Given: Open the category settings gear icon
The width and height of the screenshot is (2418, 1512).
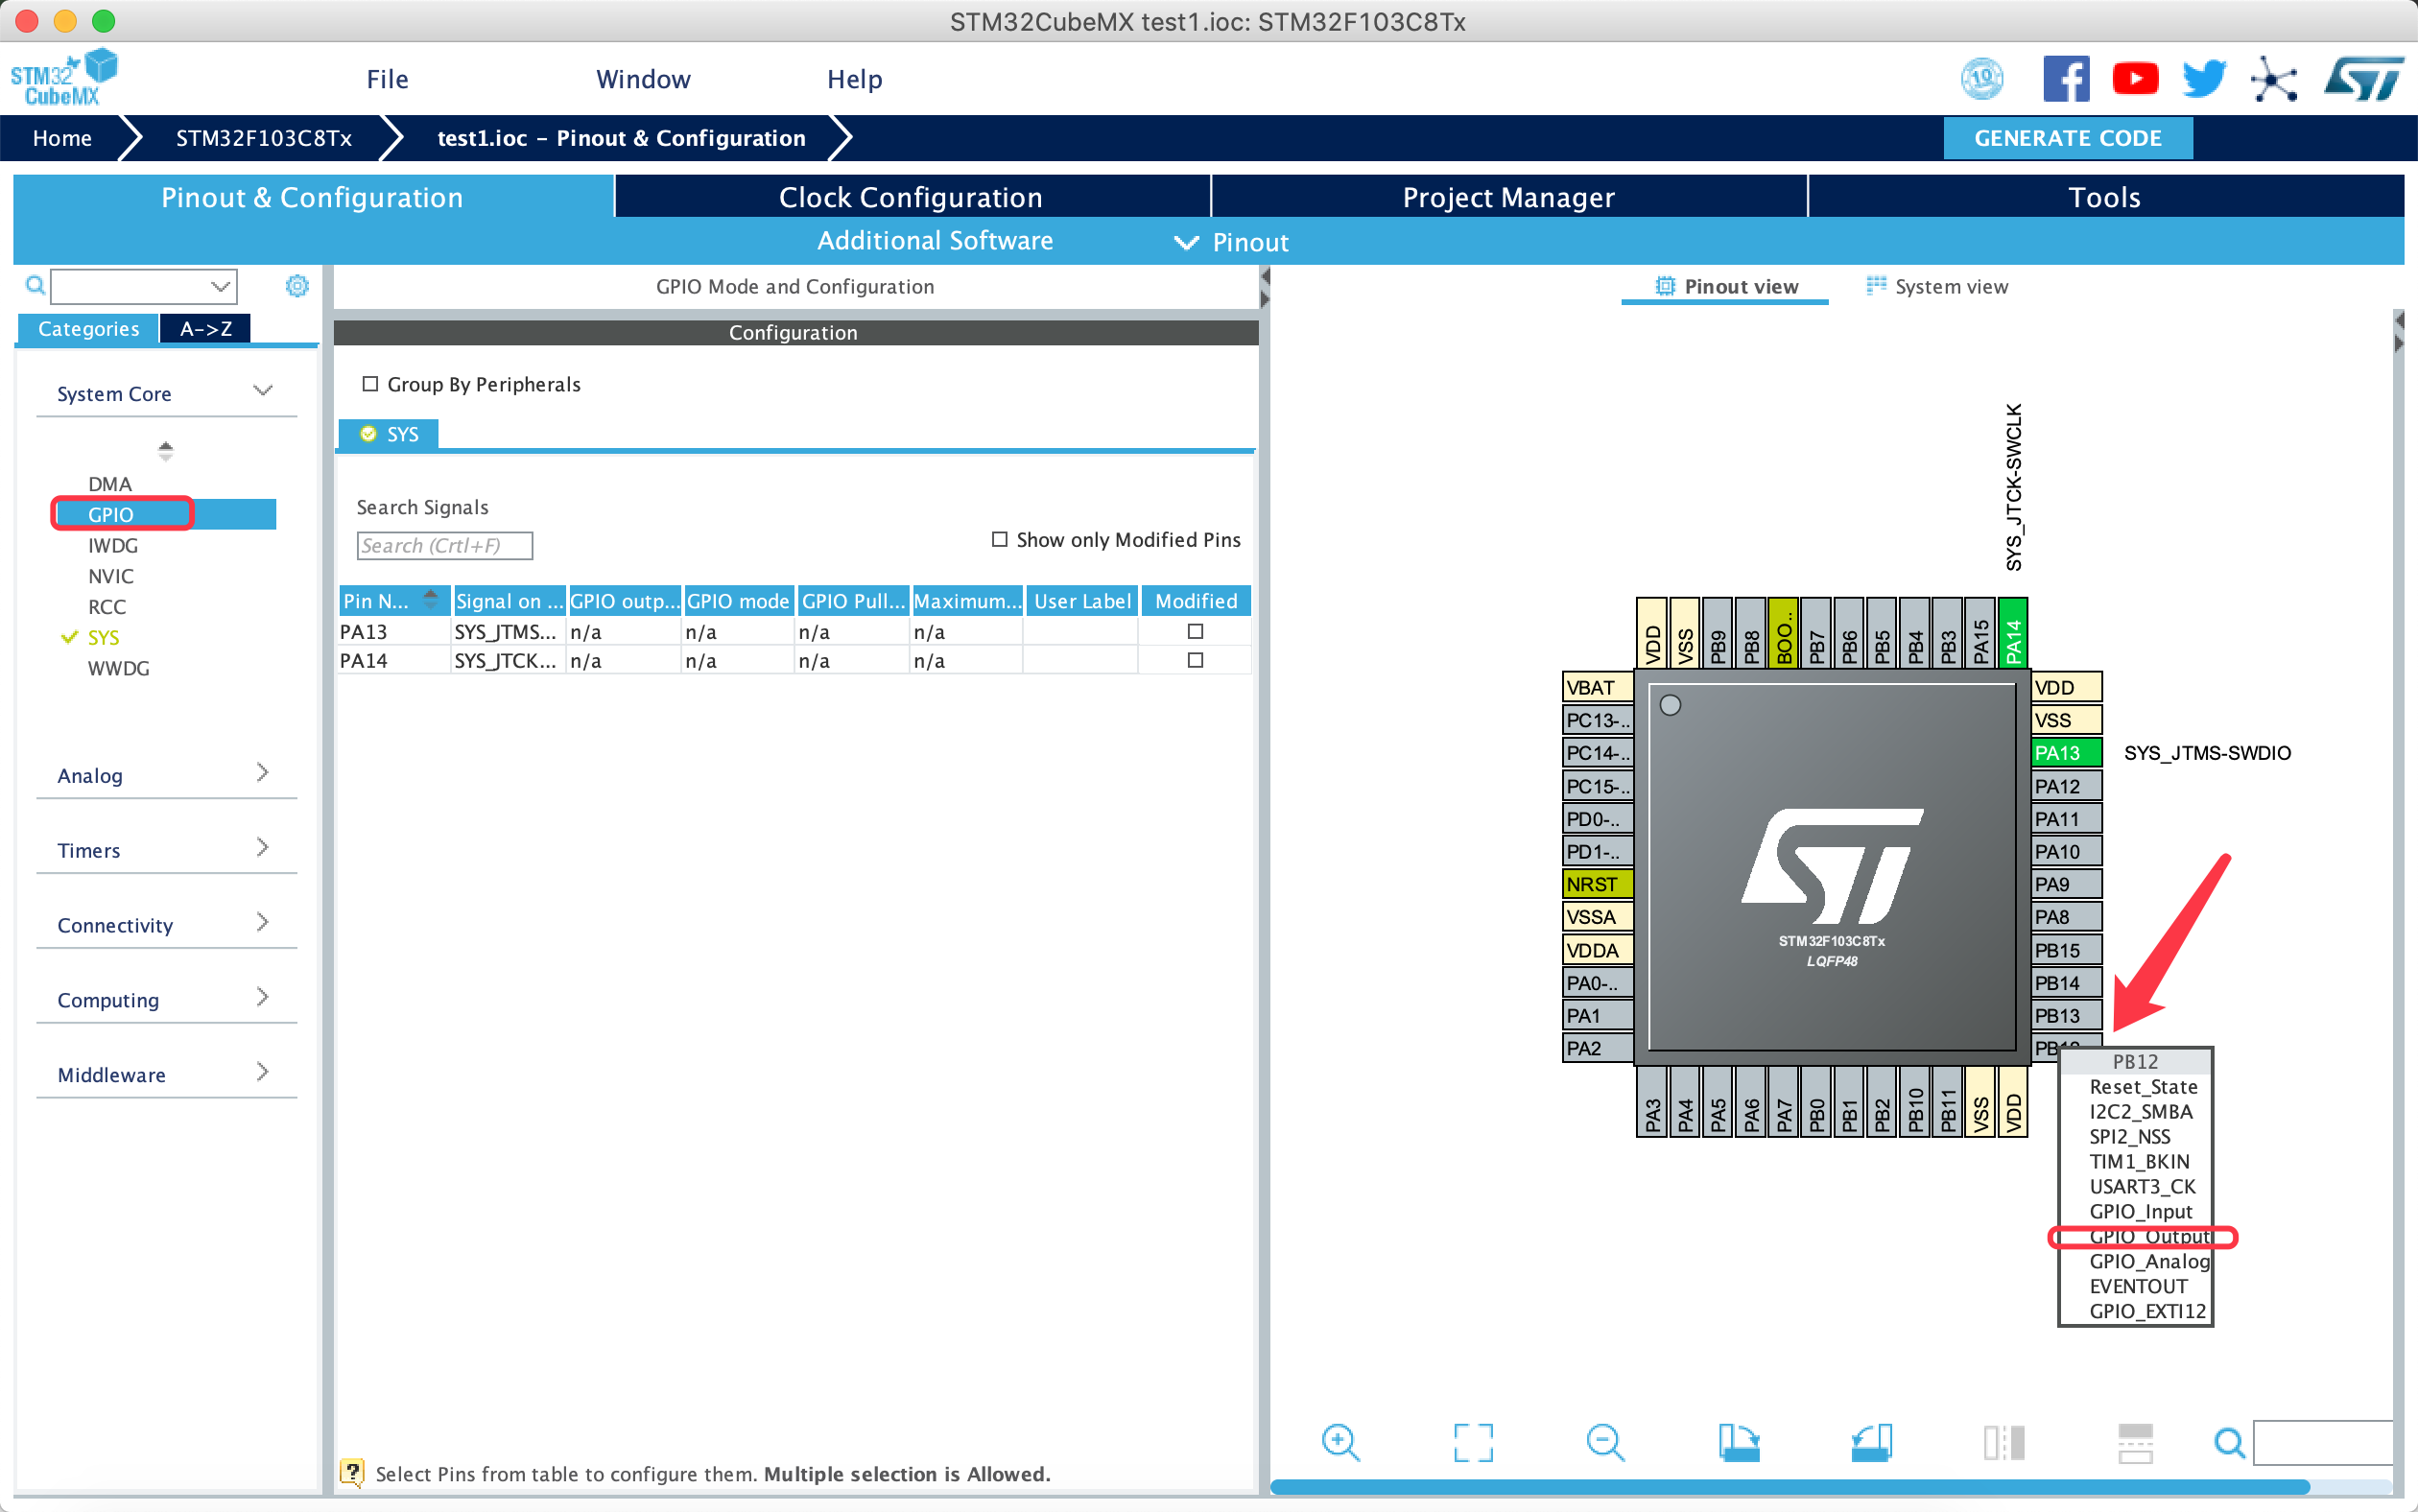Looking at the screenshot, I should tap(297, 286).
